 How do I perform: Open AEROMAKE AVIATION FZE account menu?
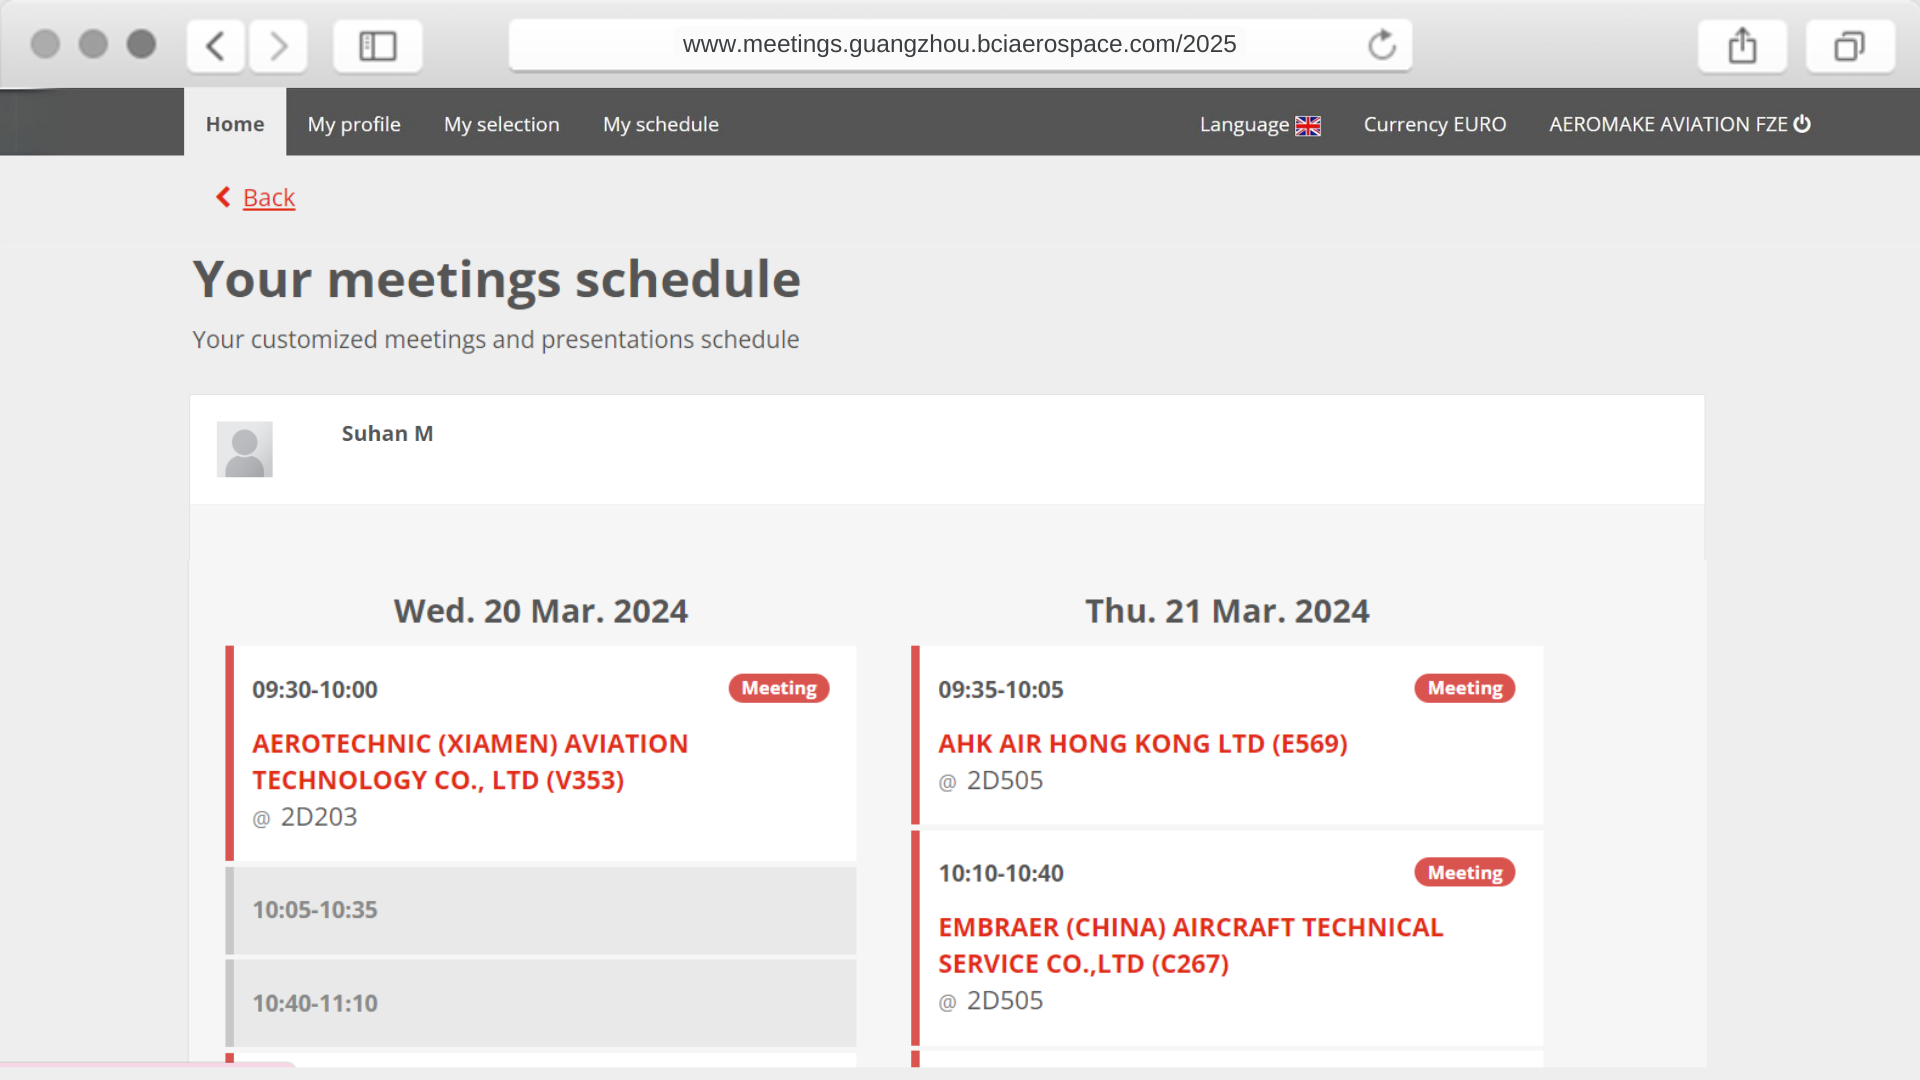click(1667, 124)
